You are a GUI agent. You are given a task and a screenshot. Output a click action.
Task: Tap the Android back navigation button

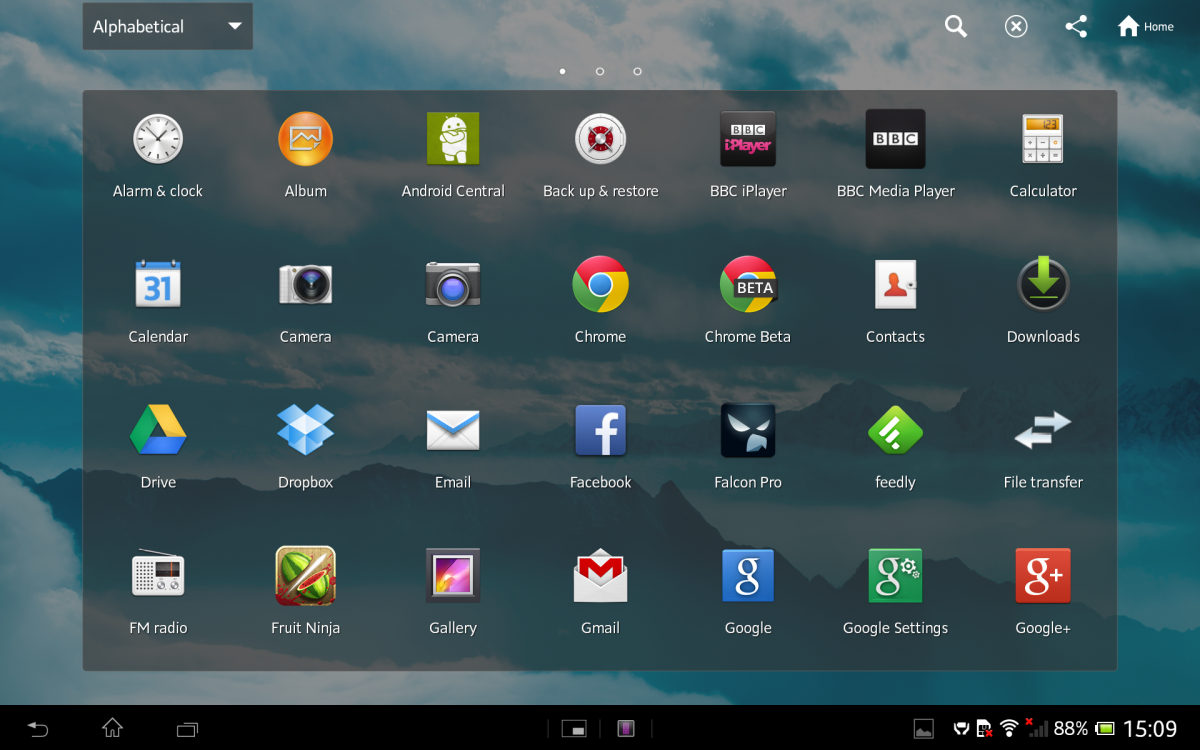coord(38,728)
